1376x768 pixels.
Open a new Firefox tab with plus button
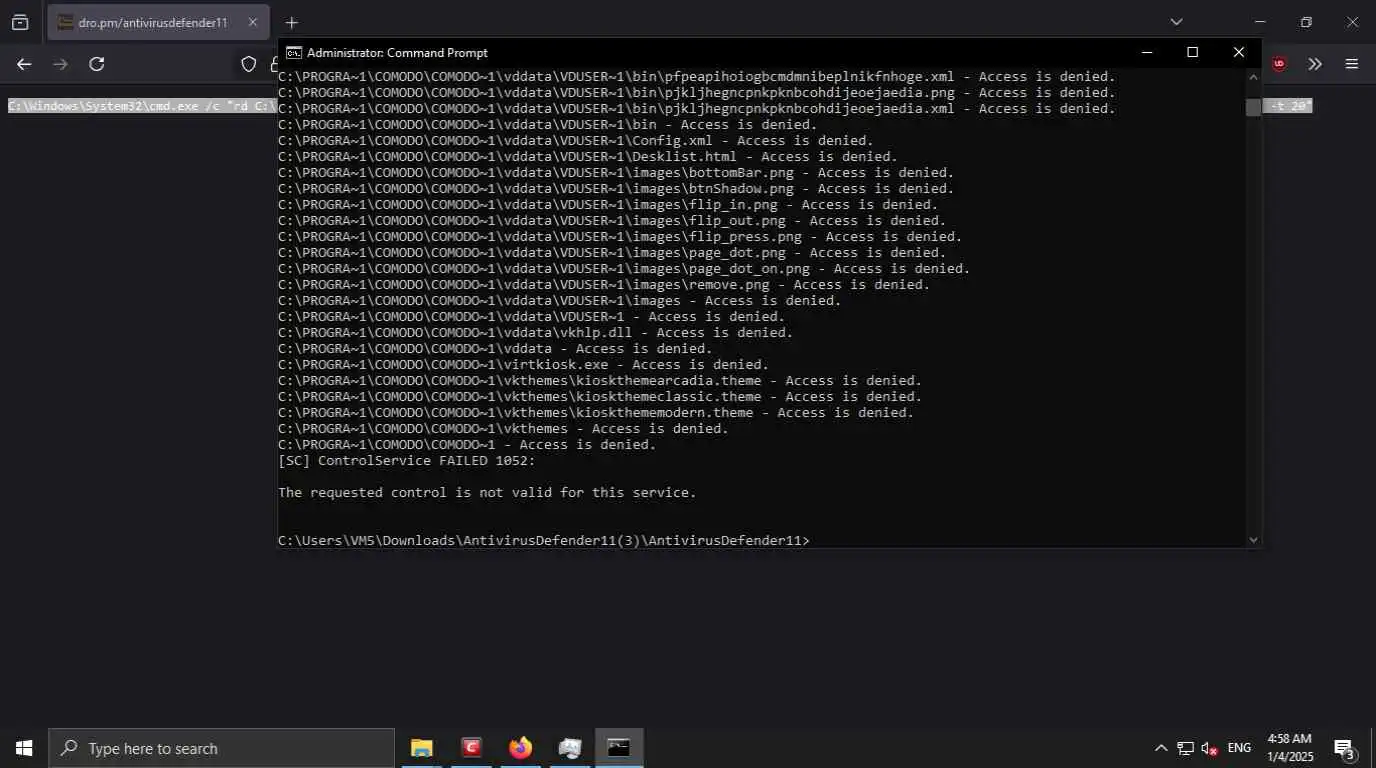[291, 22]
